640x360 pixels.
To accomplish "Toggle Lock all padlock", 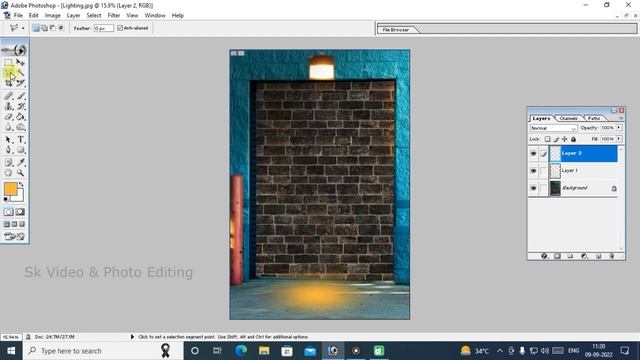I will coord(573,139).
